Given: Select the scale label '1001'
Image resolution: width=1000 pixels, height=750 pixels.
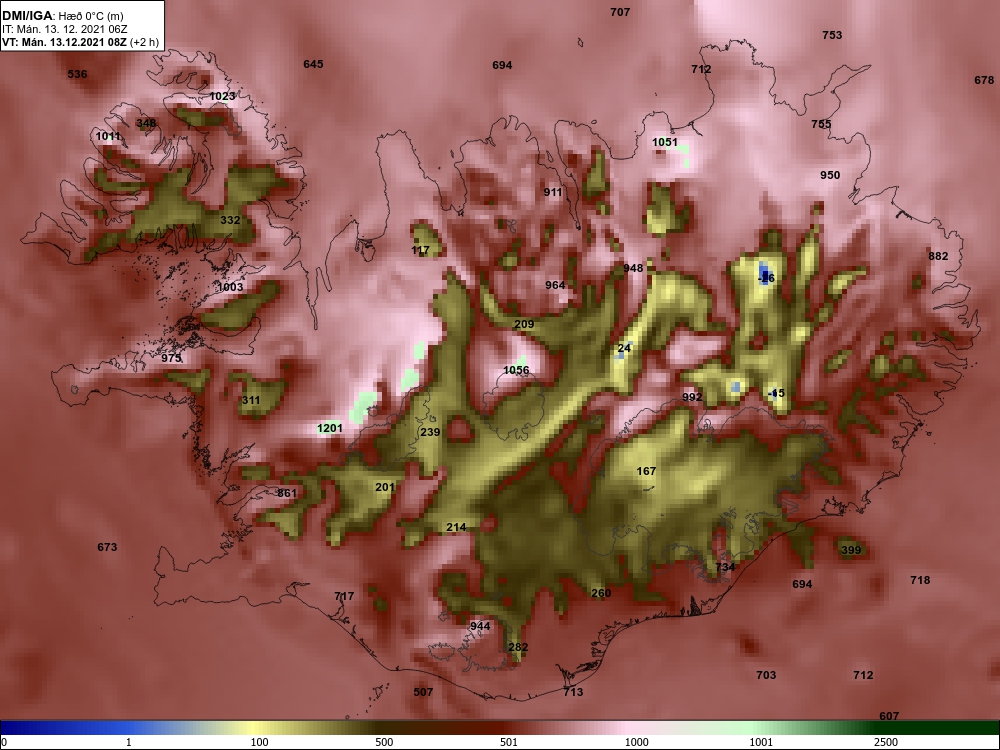Looking at the screenshot, I should [761, 742].
